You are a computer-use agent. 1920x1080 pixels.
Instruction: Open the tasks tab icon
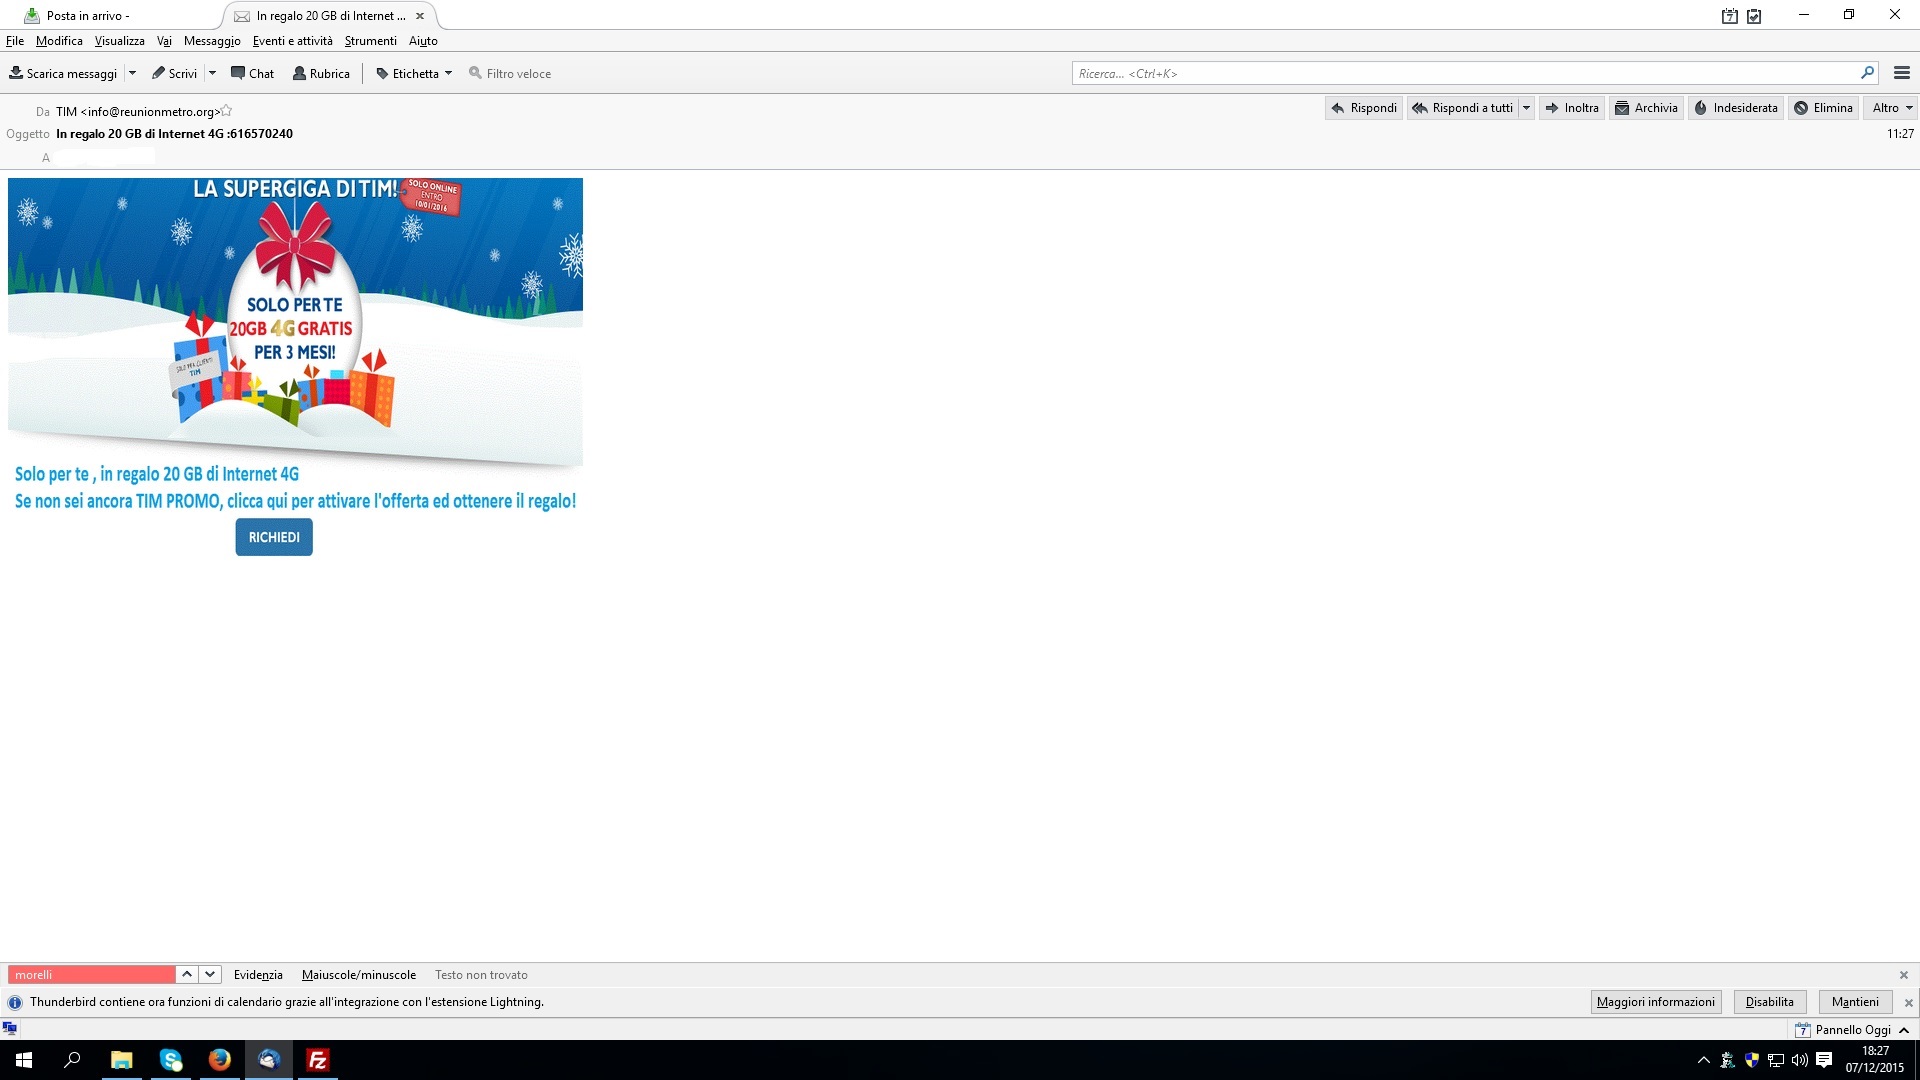click(1754, 16)
